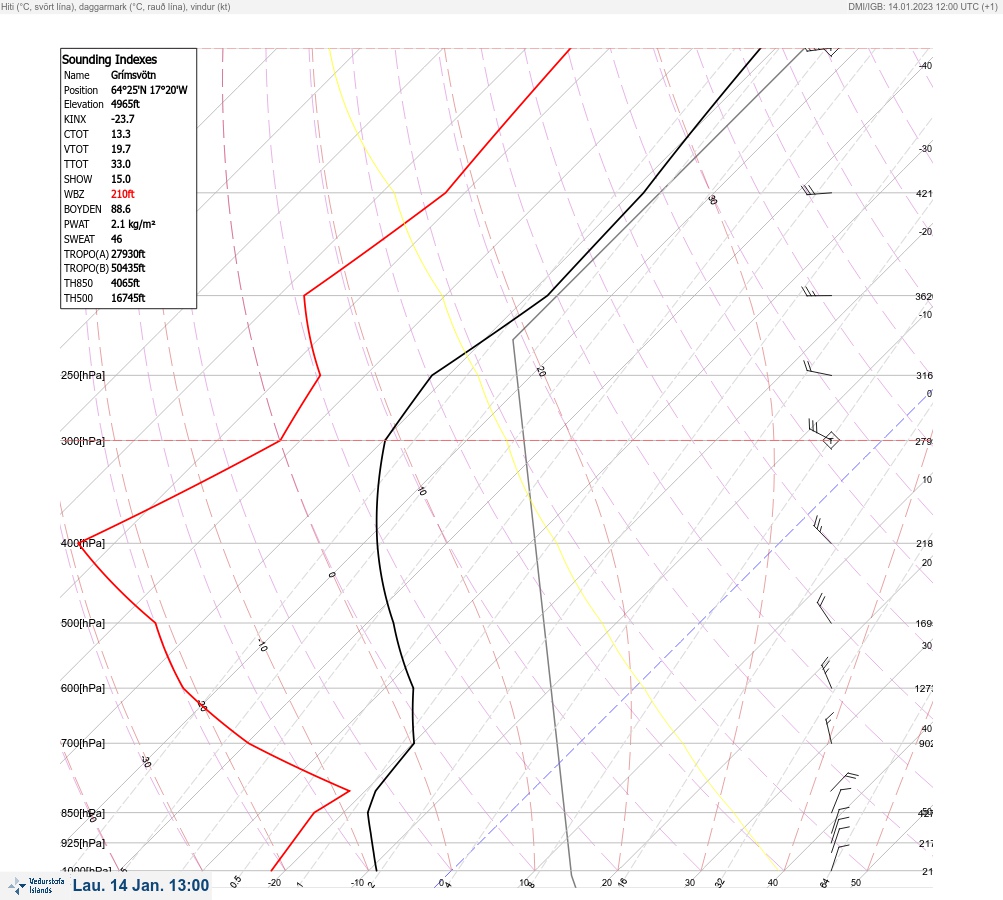Click the CTOT value 13.3
The height and width of the screenshot is (900, 1003).
pos(121,134)
